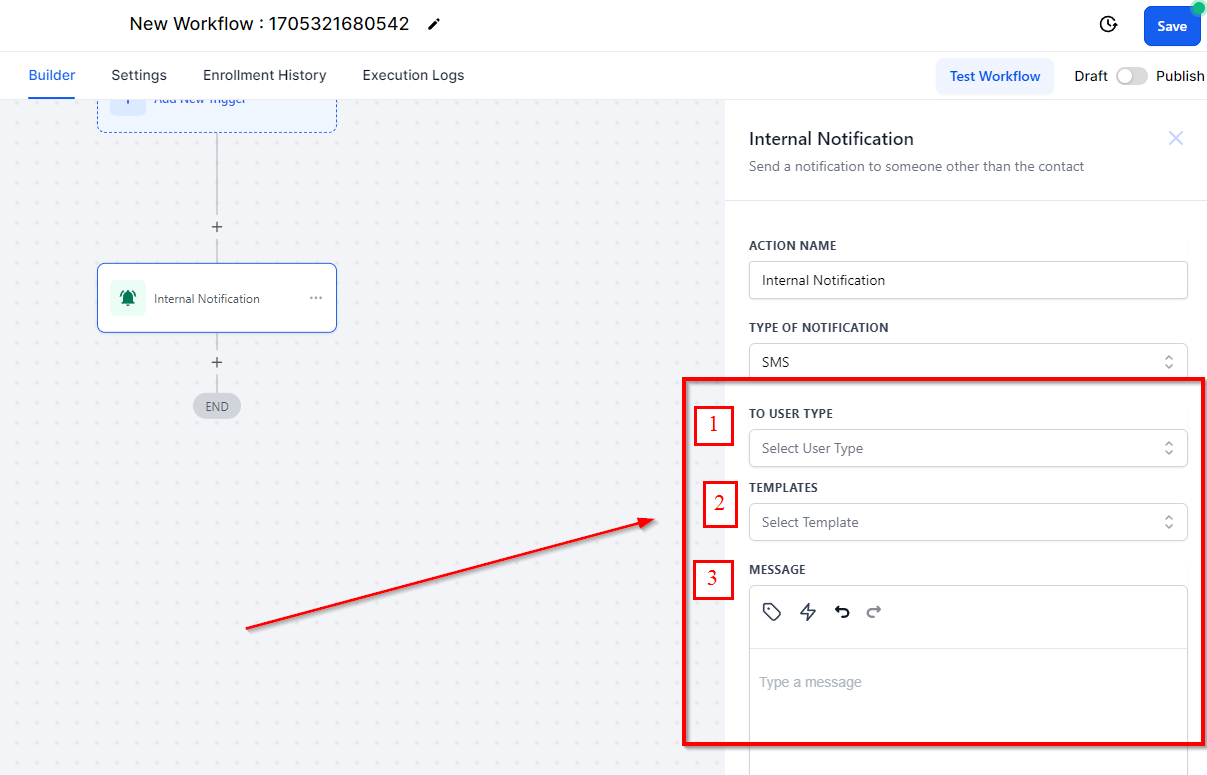Select the Internal Notification node
Viewport: 1207px width, 775px height.
217,298
